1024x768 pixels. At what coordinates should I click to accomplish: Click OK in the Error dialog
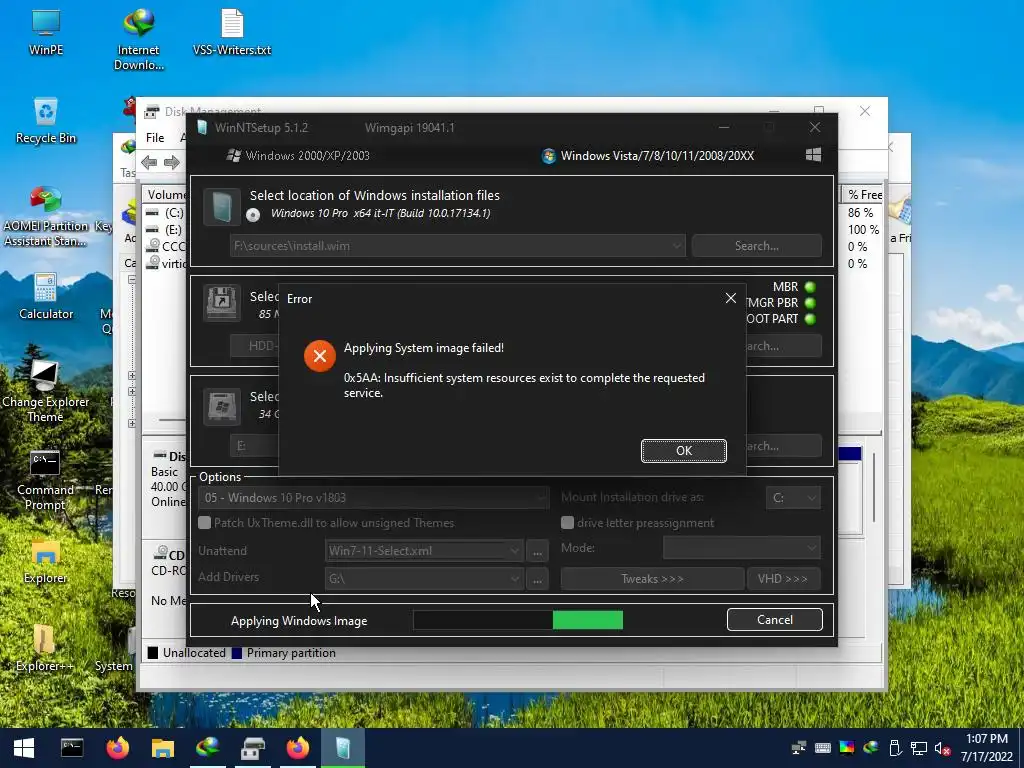point(683,451)
